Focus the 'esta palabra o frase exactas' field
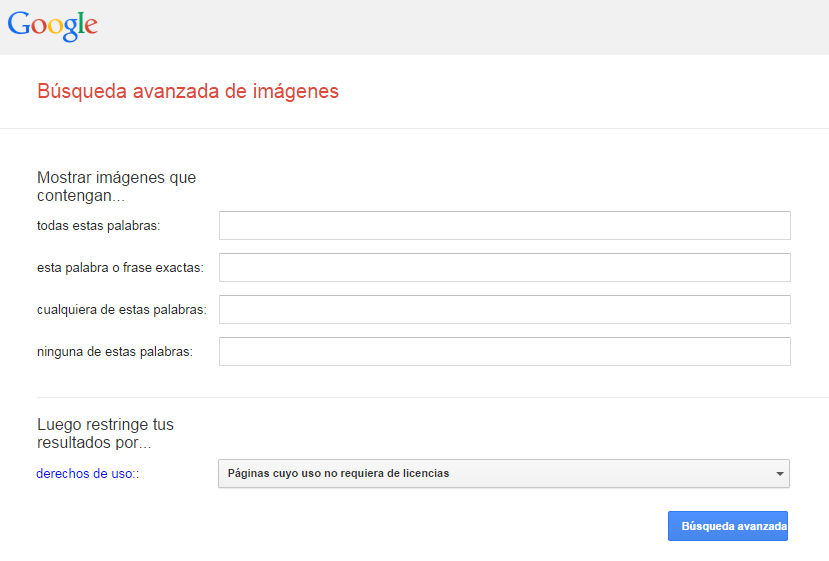 coord(505,268)
